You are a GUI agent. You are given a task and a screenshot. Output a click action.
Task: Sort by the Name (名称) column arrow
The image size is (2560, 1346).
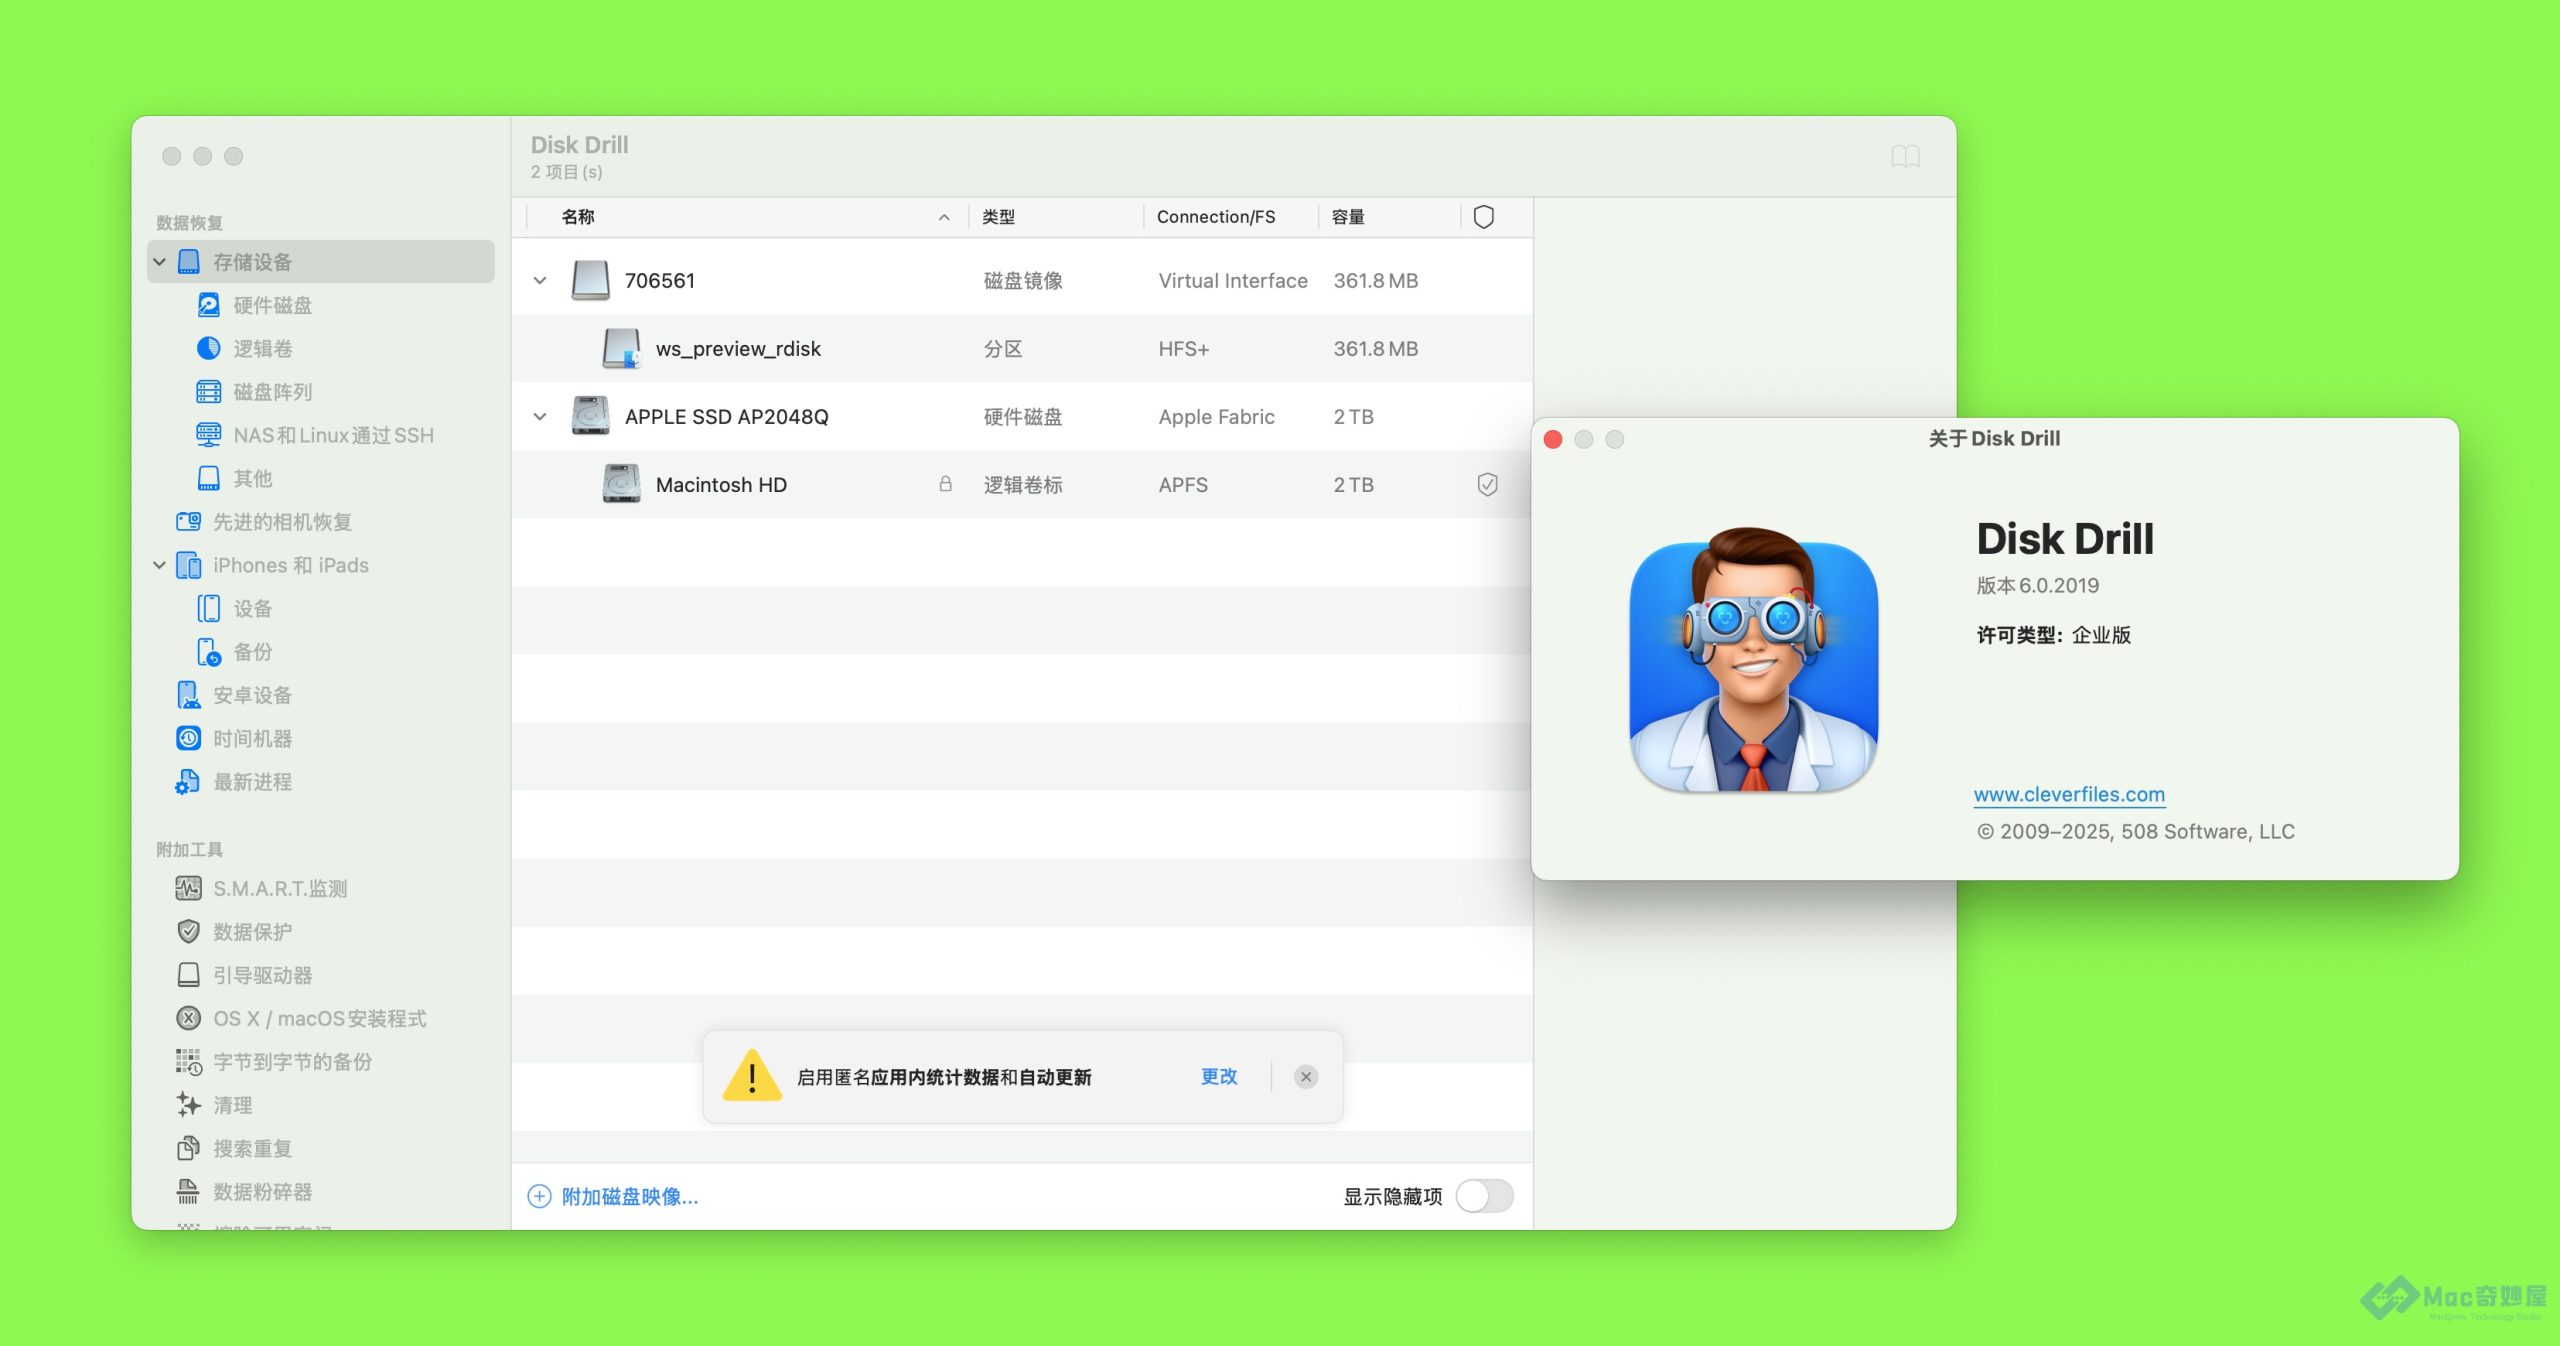click(x=944, y=217)
